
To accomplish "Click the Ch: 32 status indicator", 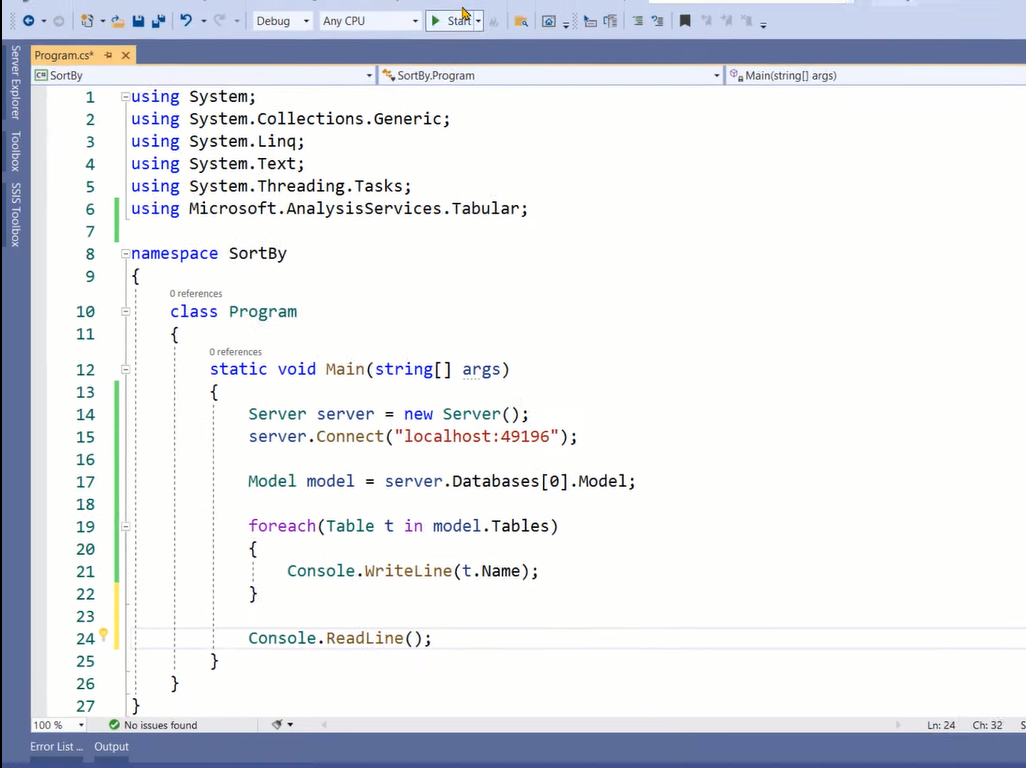I will (x=987, y=725).
